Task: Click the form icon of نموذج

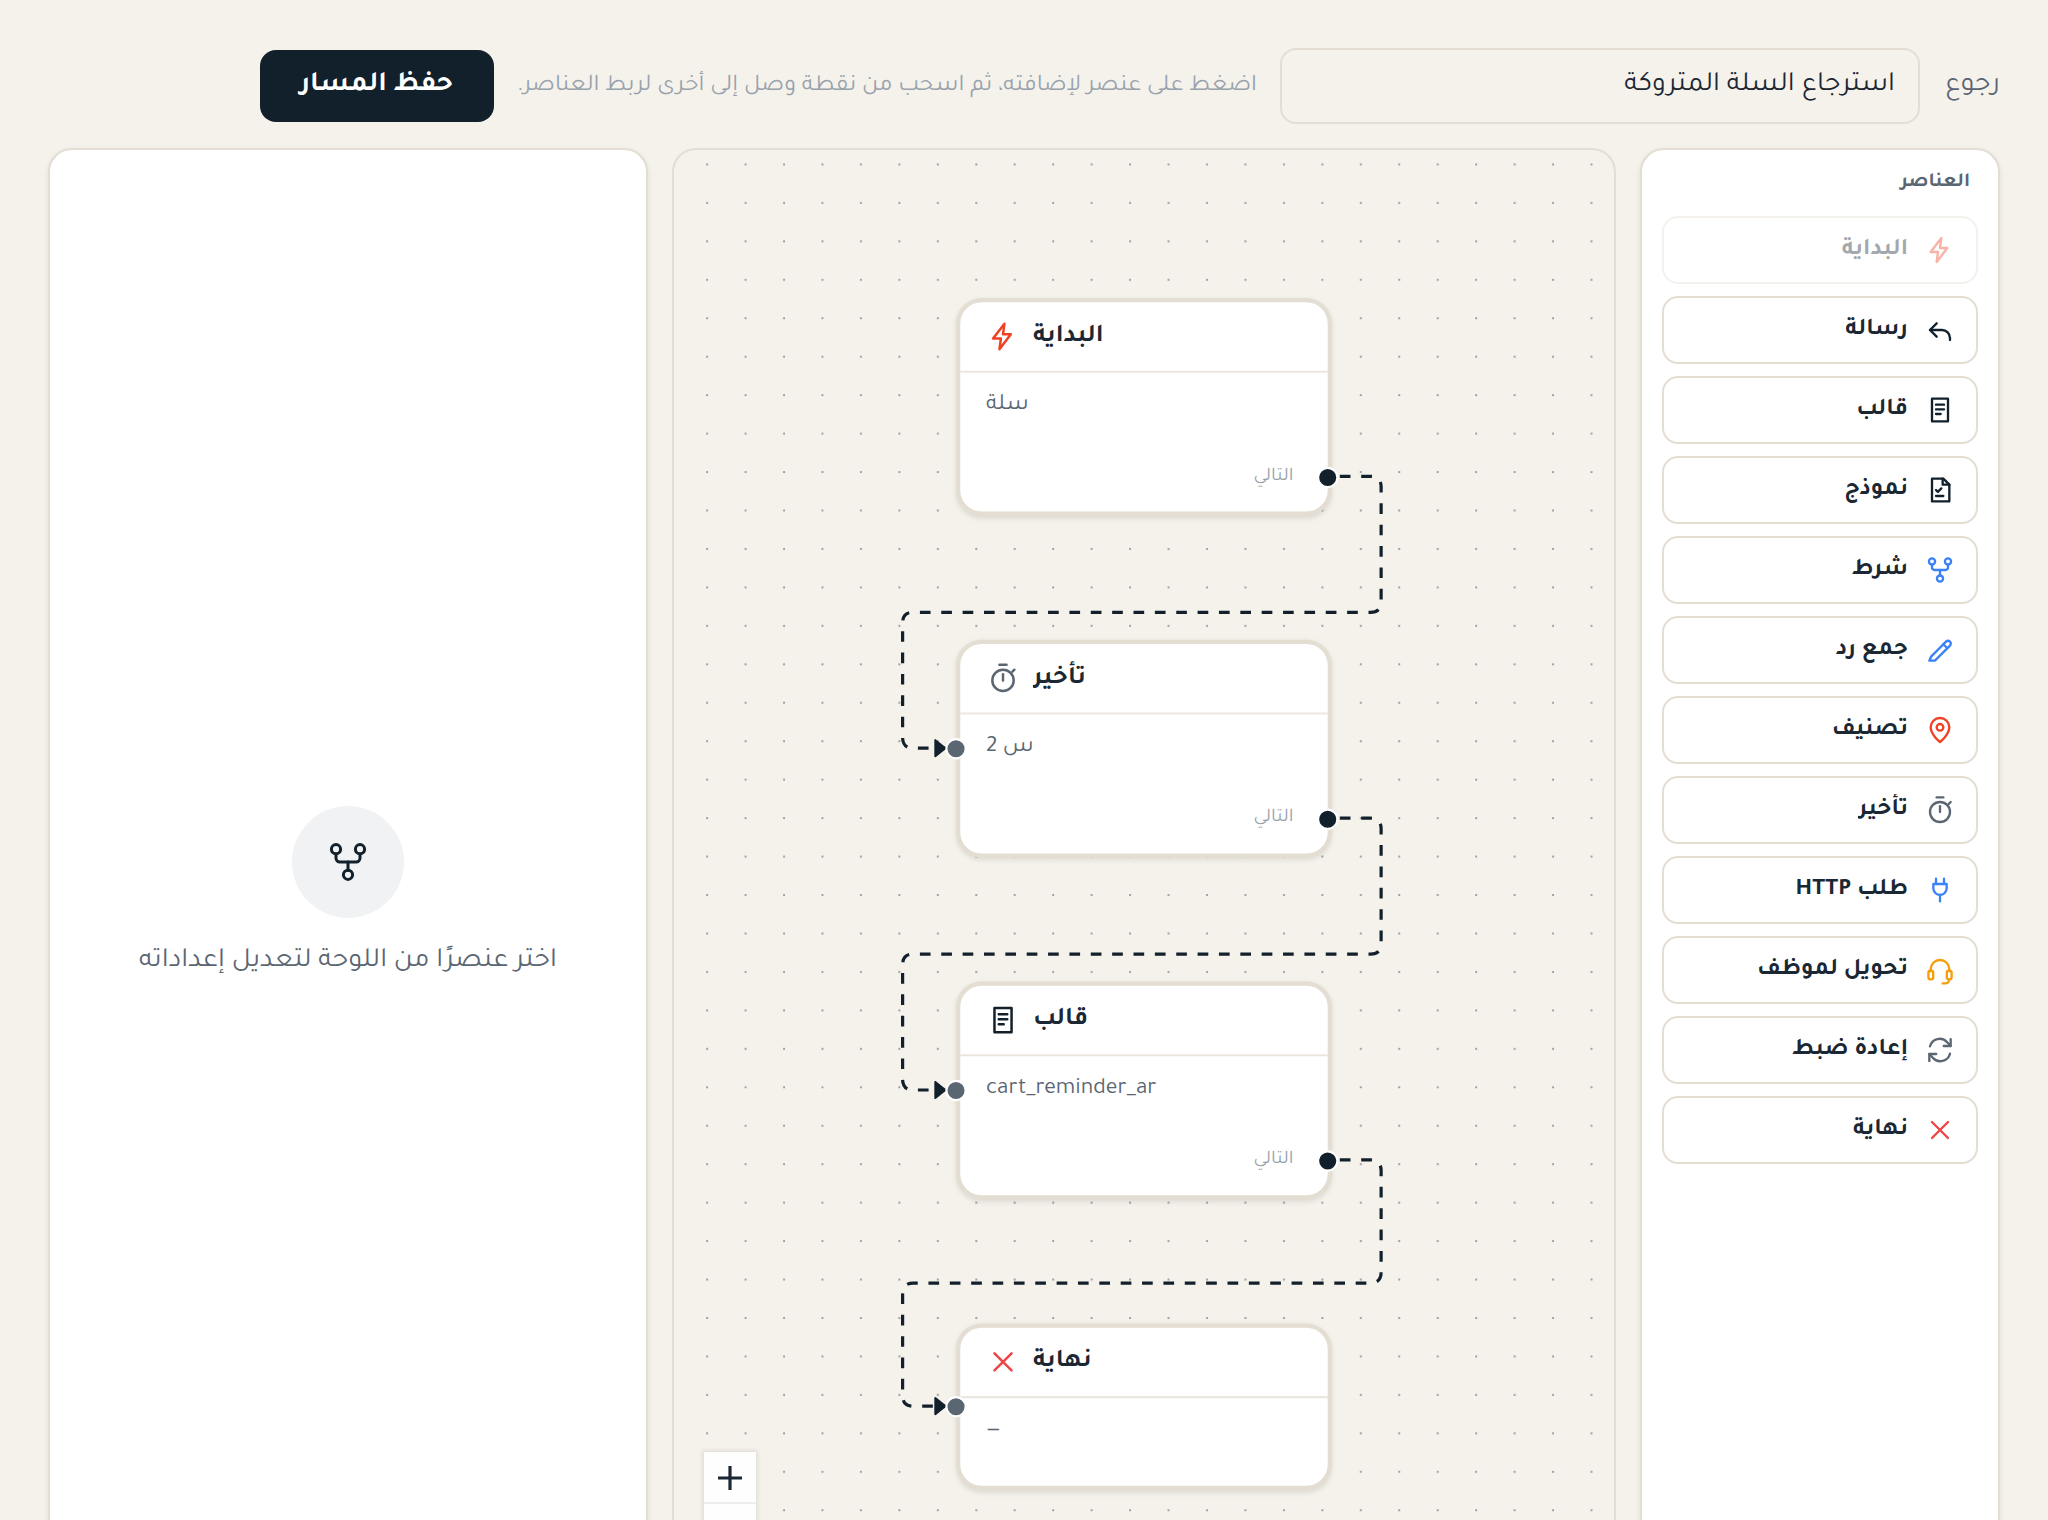Action: point(1940,490)
